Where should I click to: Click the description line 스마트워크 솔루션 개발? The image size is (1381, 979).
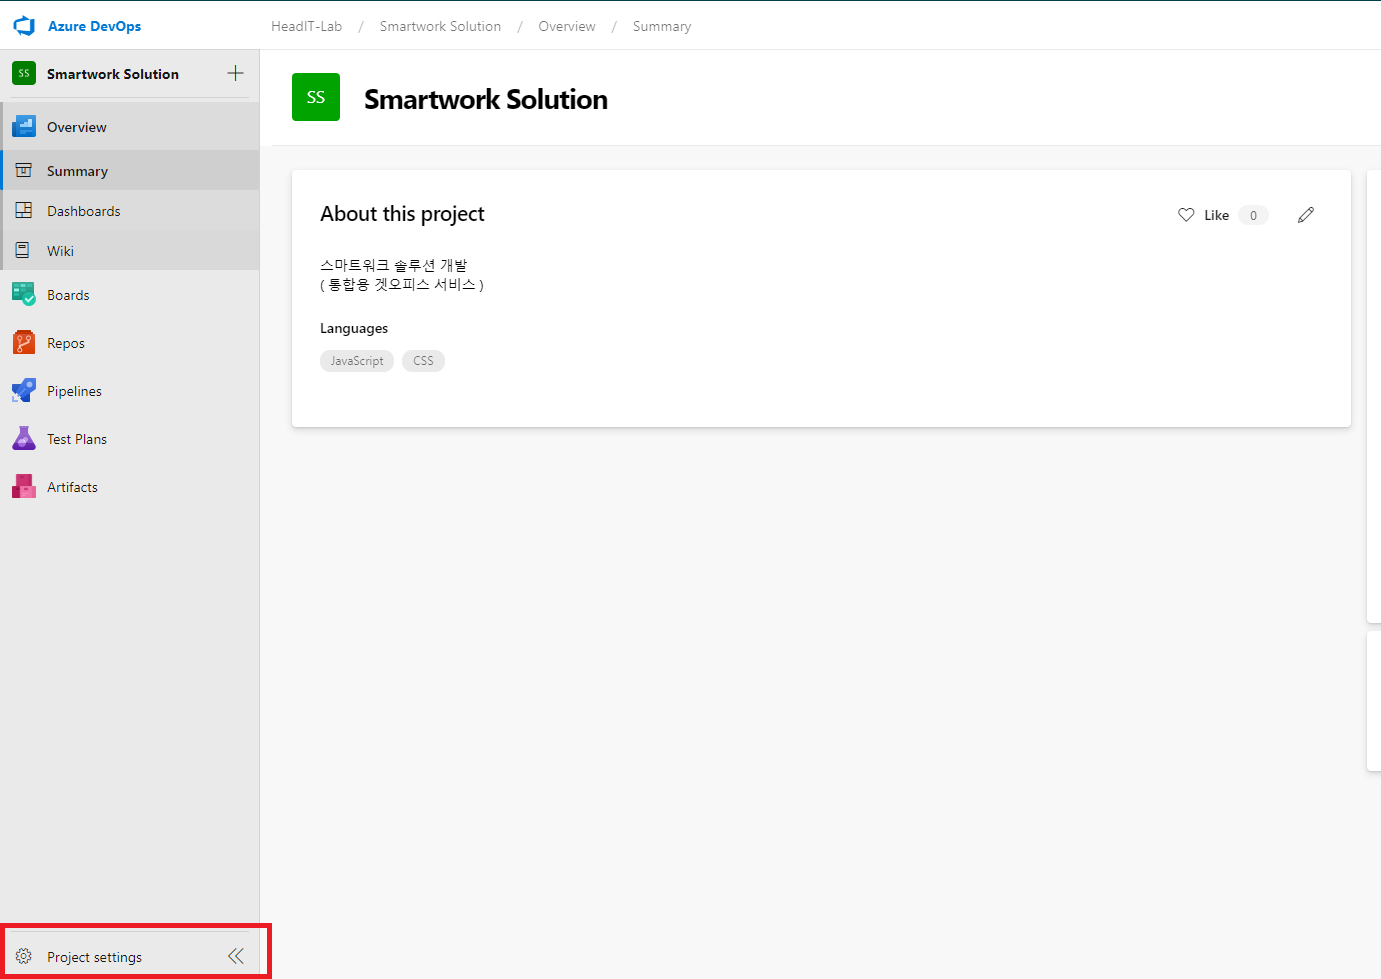[394, 265]
